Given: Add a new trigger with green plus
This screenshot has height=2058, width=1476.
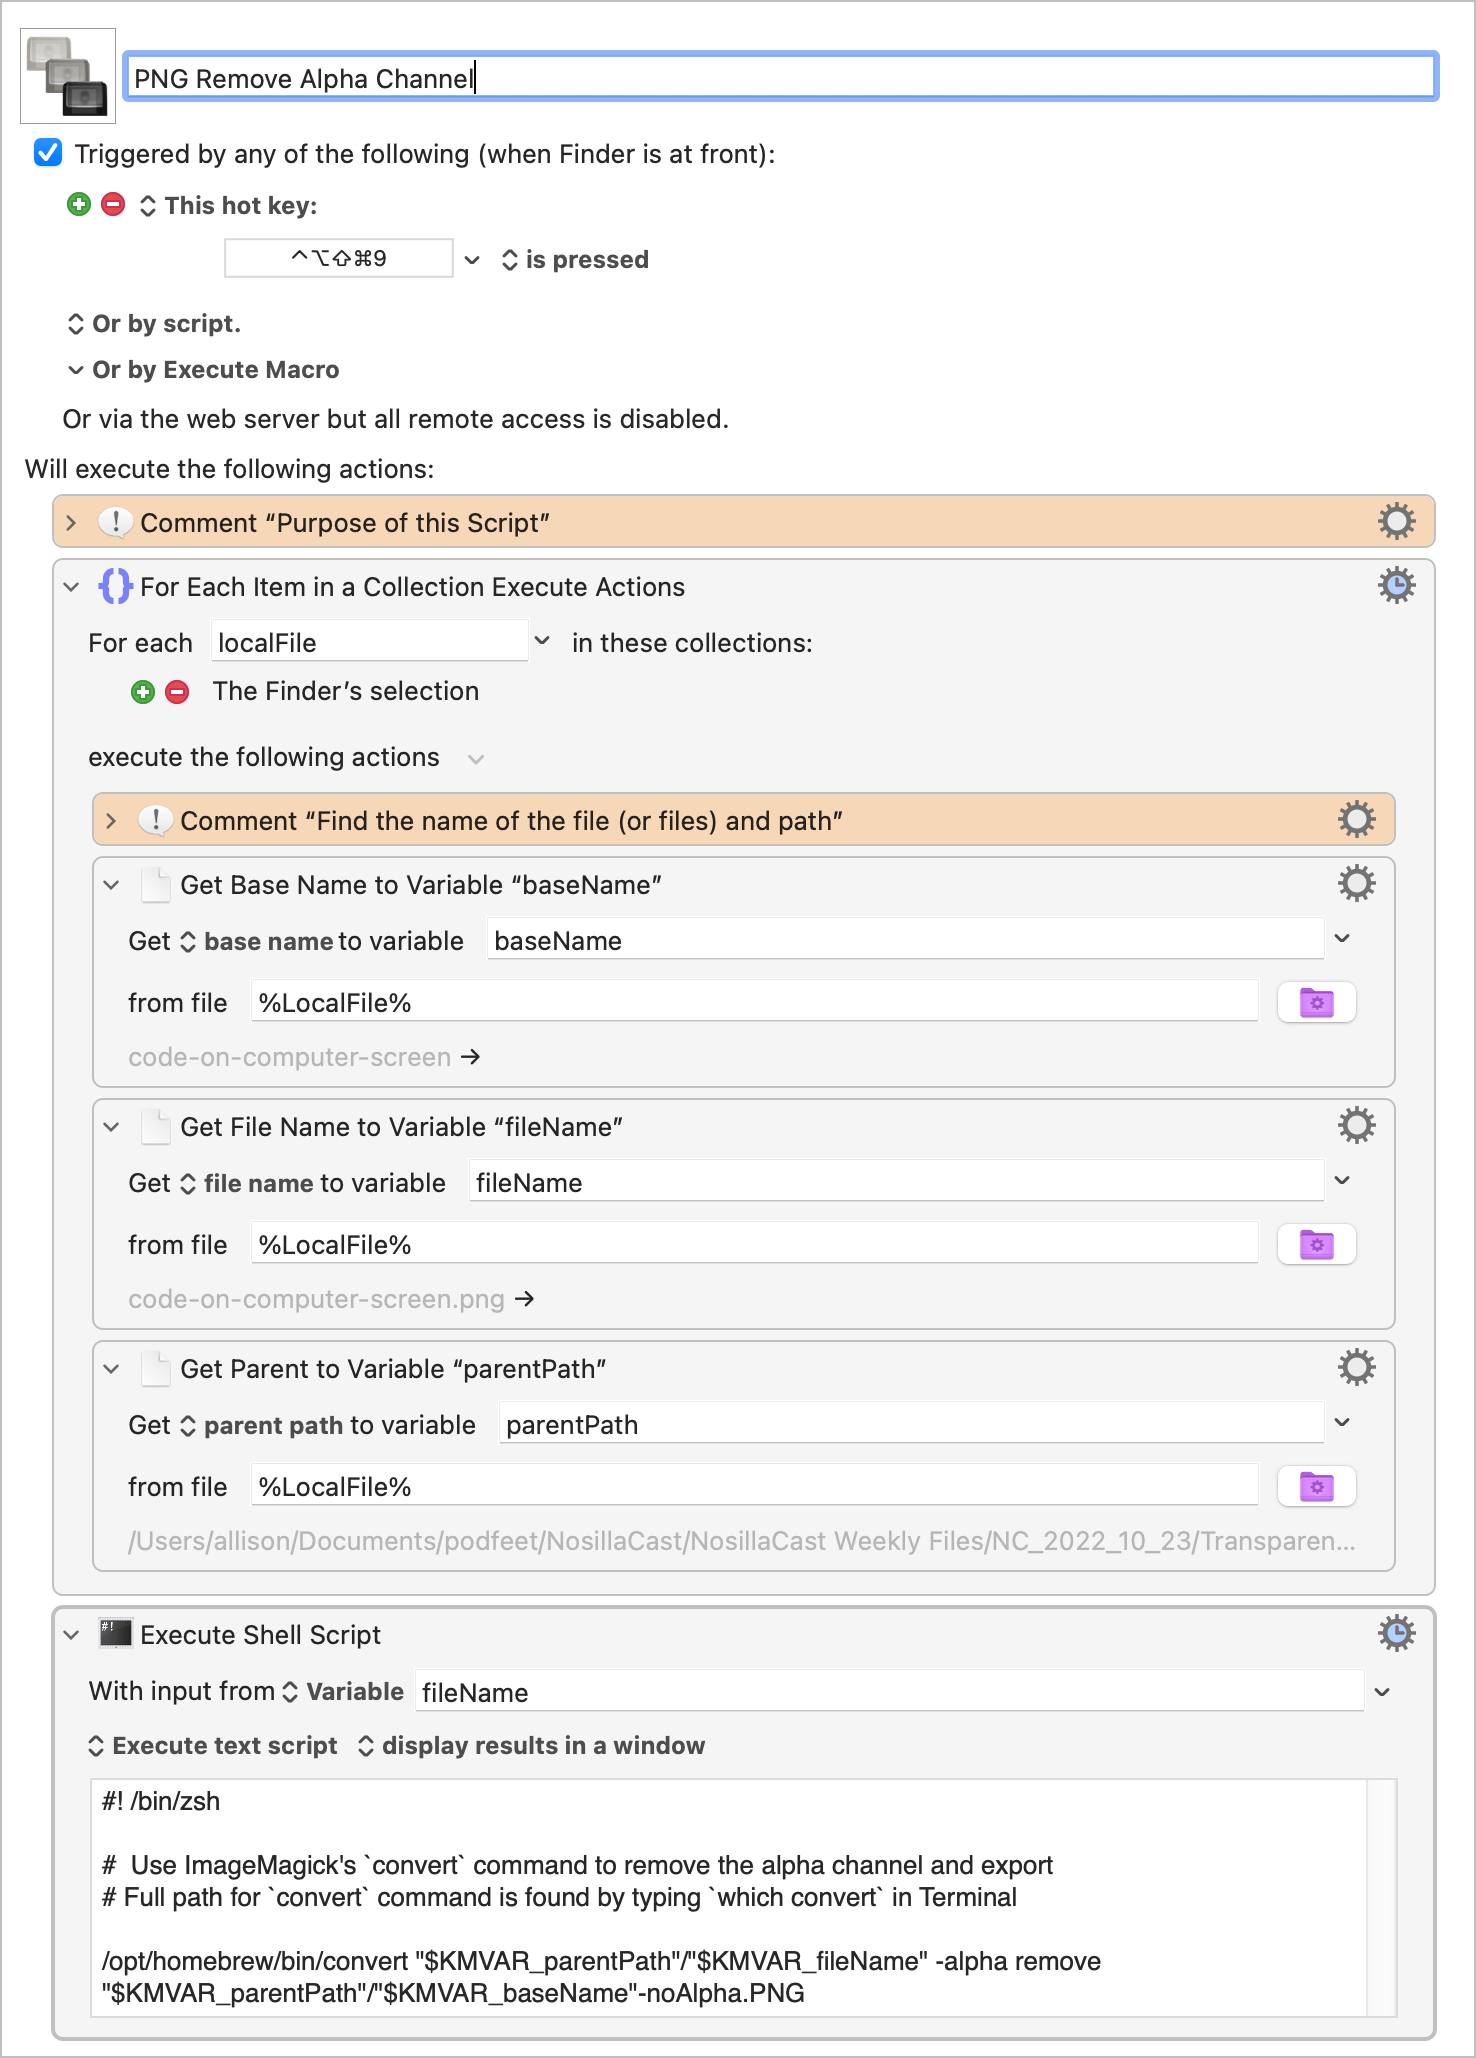Looking at the screenshot, I should coord(79,205).
